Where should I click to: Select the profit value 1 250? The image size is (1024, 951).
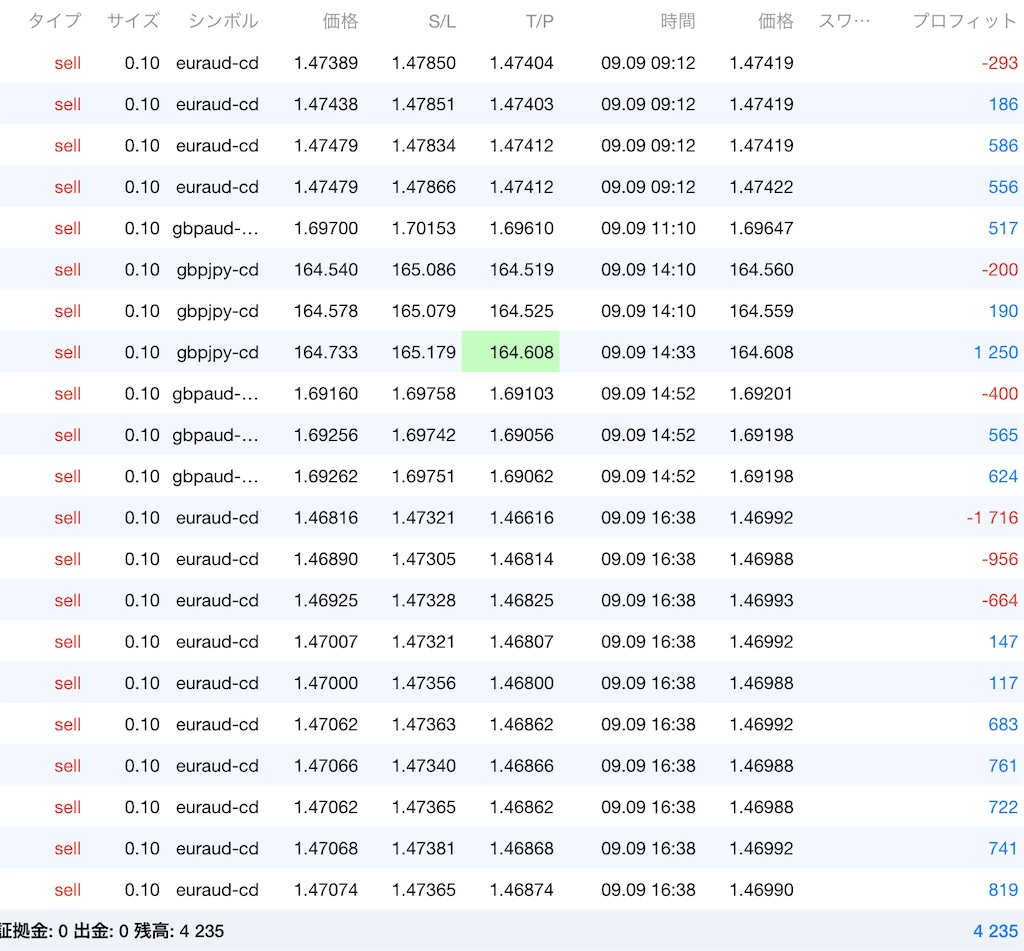click(996, 352)
